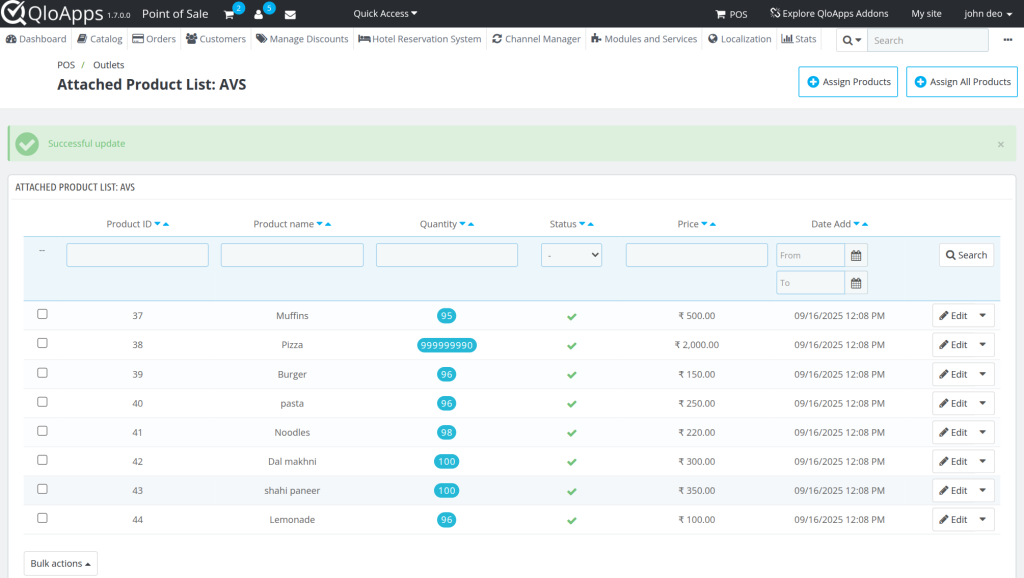Screen dimensions: 1024x578
Task: Open the search scope dropdown
Action: pyautogui.click(x=852, y=40)
